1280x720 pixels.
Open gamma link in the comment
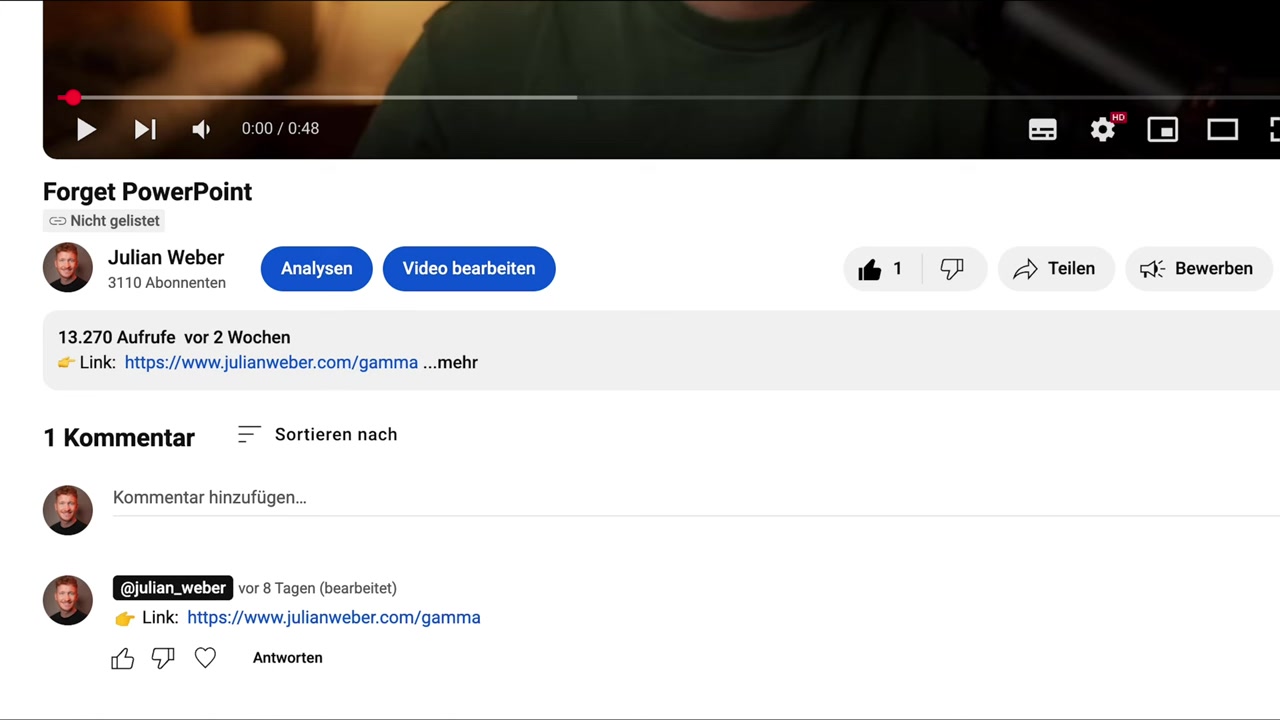(x=334, y=617)
